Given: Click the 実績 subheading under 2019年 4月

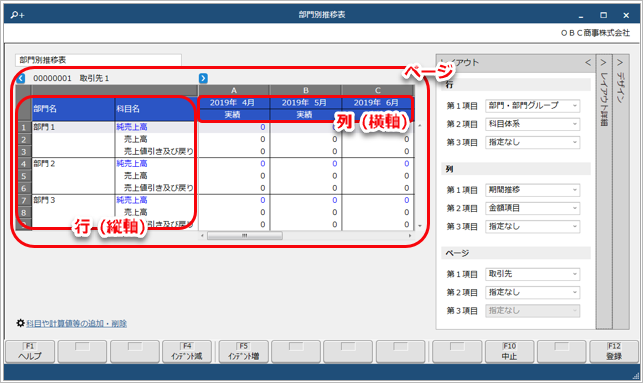Looking at the screenshot, I should tap(232, 115).
